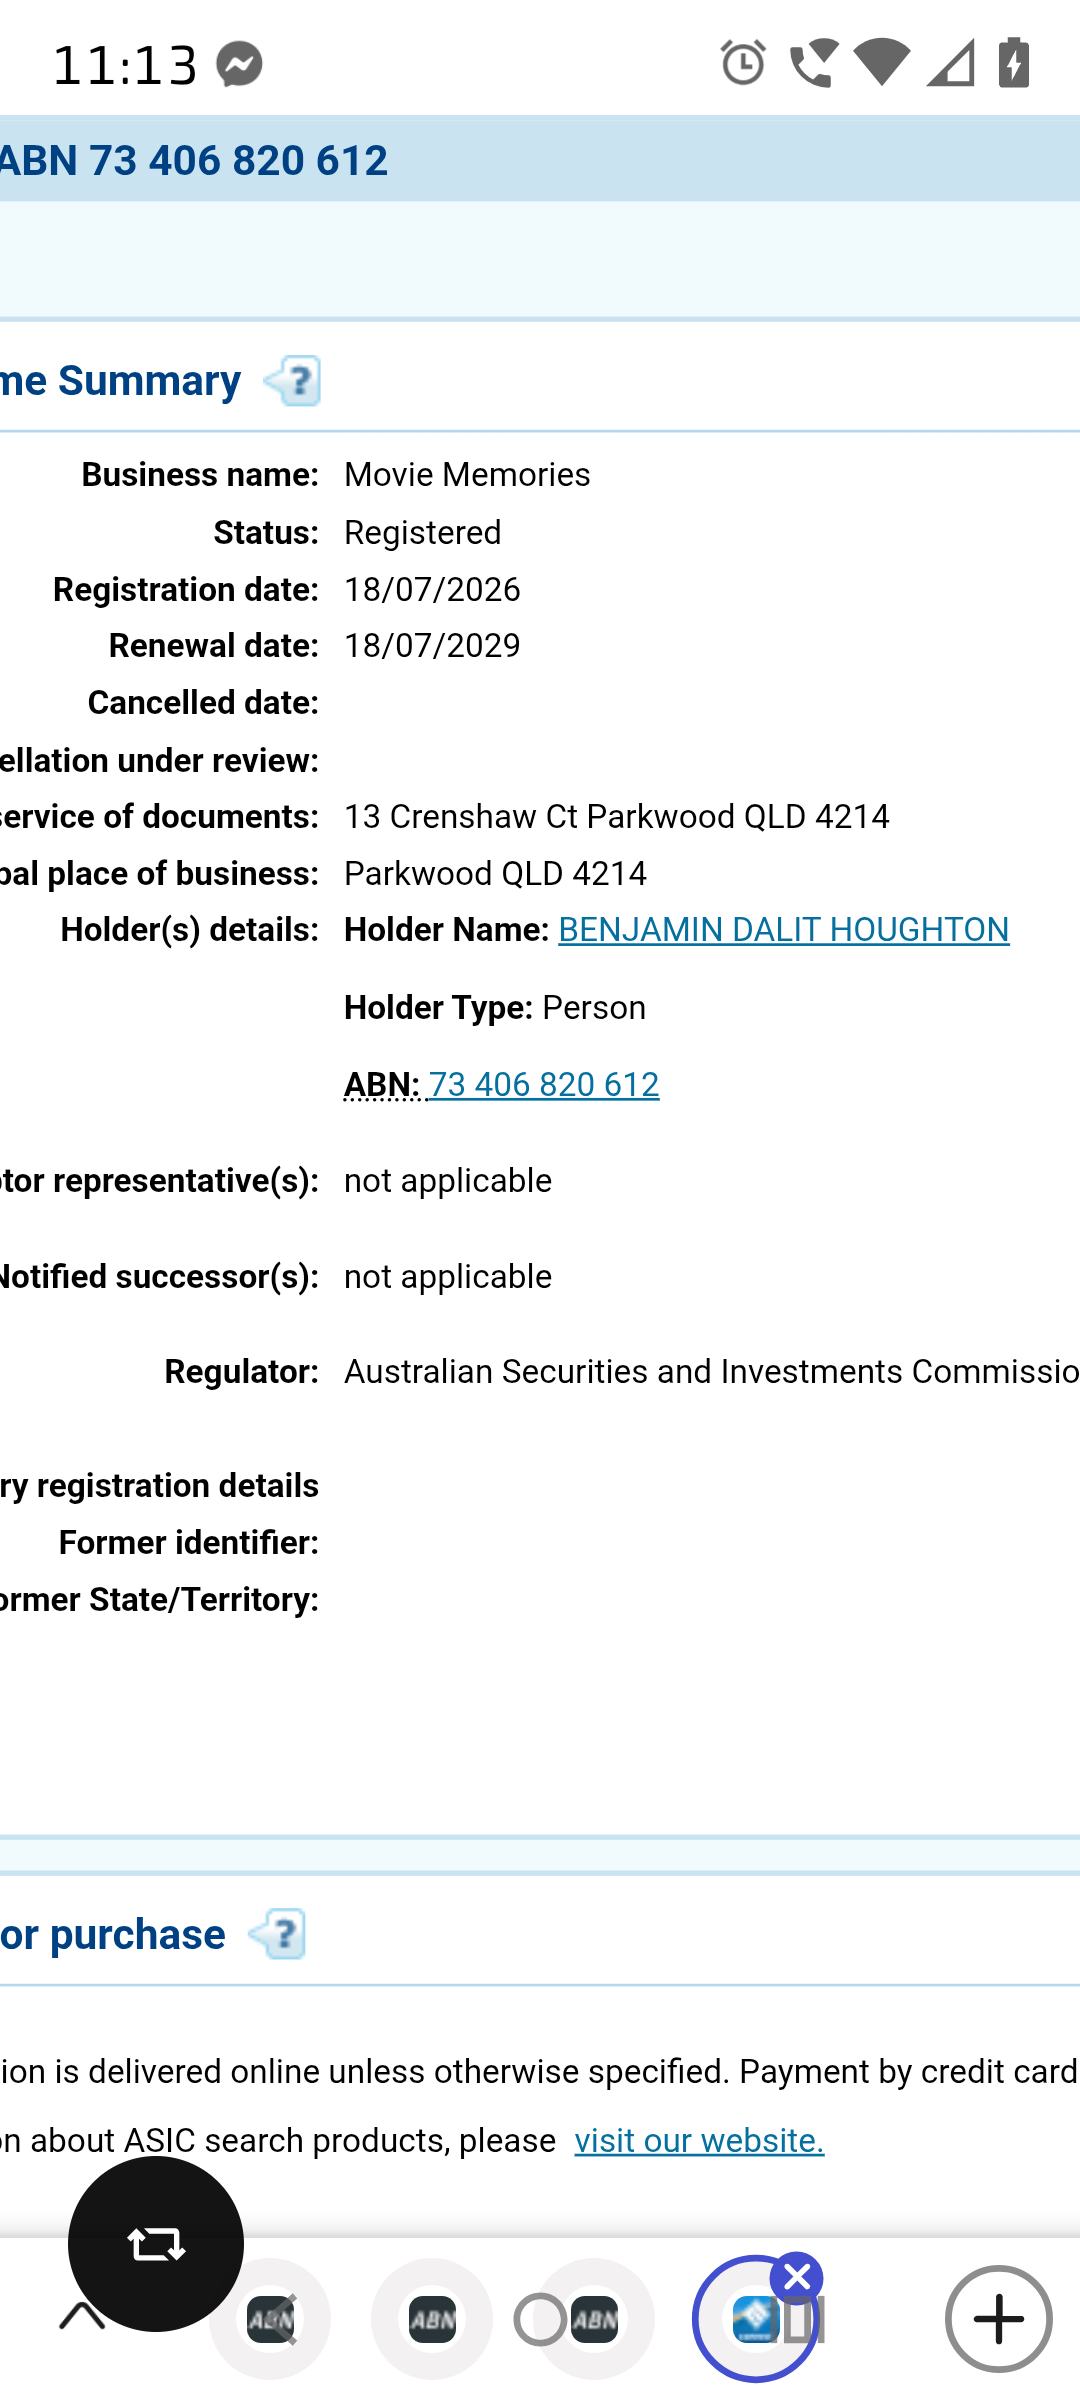This screenshot has width=1080, height=2400.
Task: Open holder BENJAMIN DALIT HOUGHTON link
Action: click(x=783, y=930)
